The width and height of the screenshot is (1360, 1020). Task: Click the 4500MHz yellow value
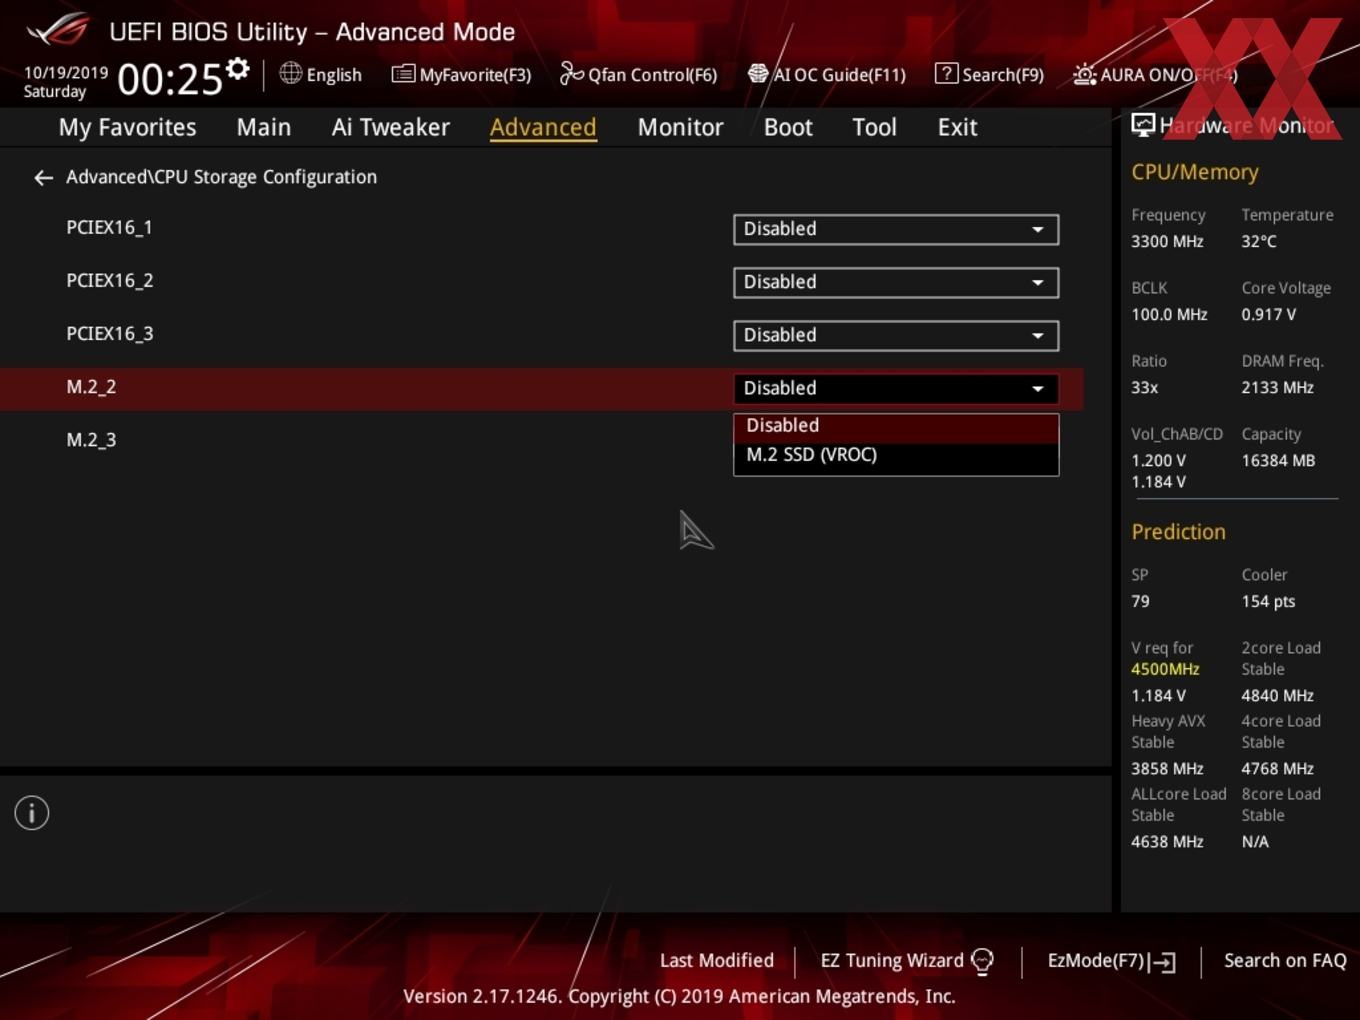click(x=1165, y=670)
